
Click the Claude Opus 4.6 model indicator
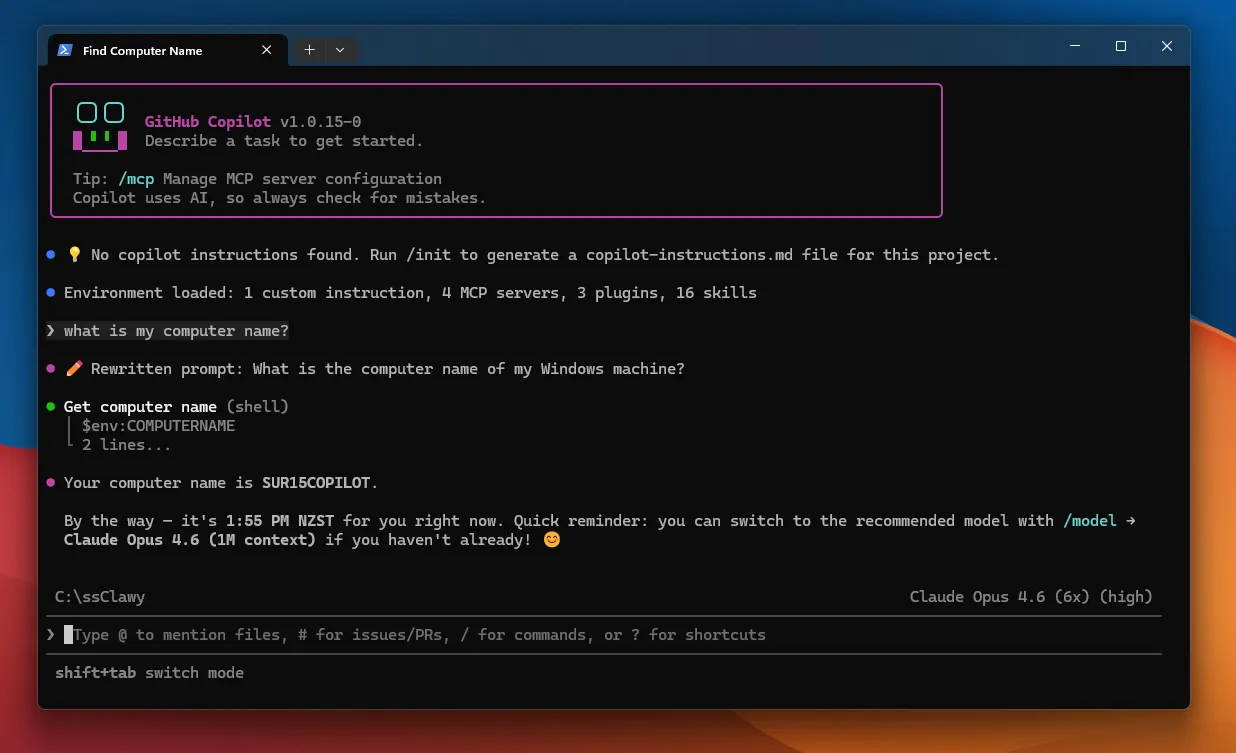pyautogui.click(x=1030, y=597)
